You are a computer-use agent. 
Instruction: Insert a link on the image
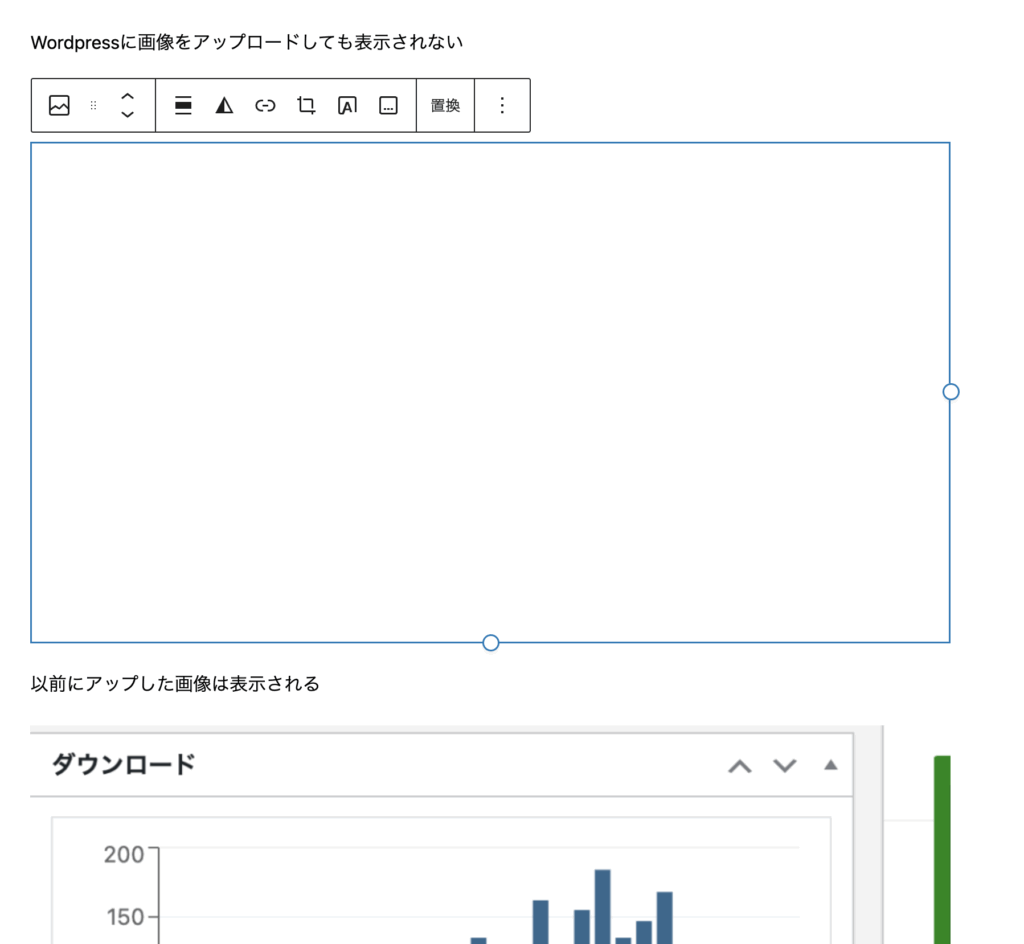[265, 105]
